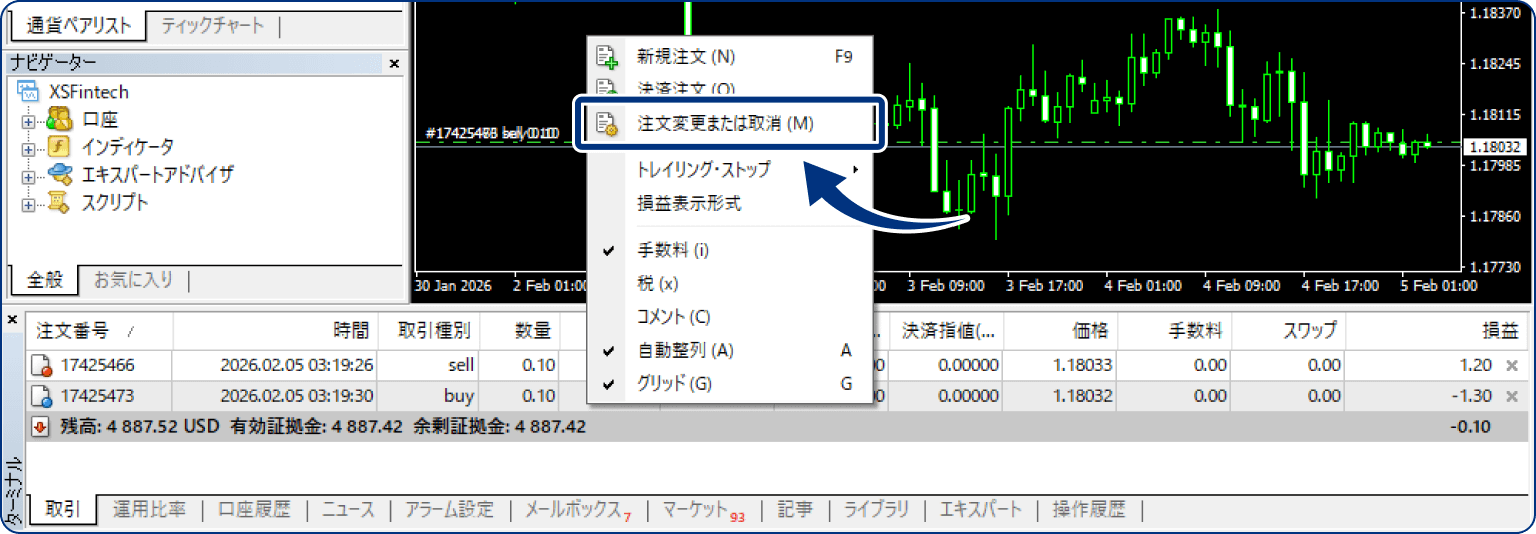Open the マーケット tab
Screen dimensions: 1536x534
(704, 510)
